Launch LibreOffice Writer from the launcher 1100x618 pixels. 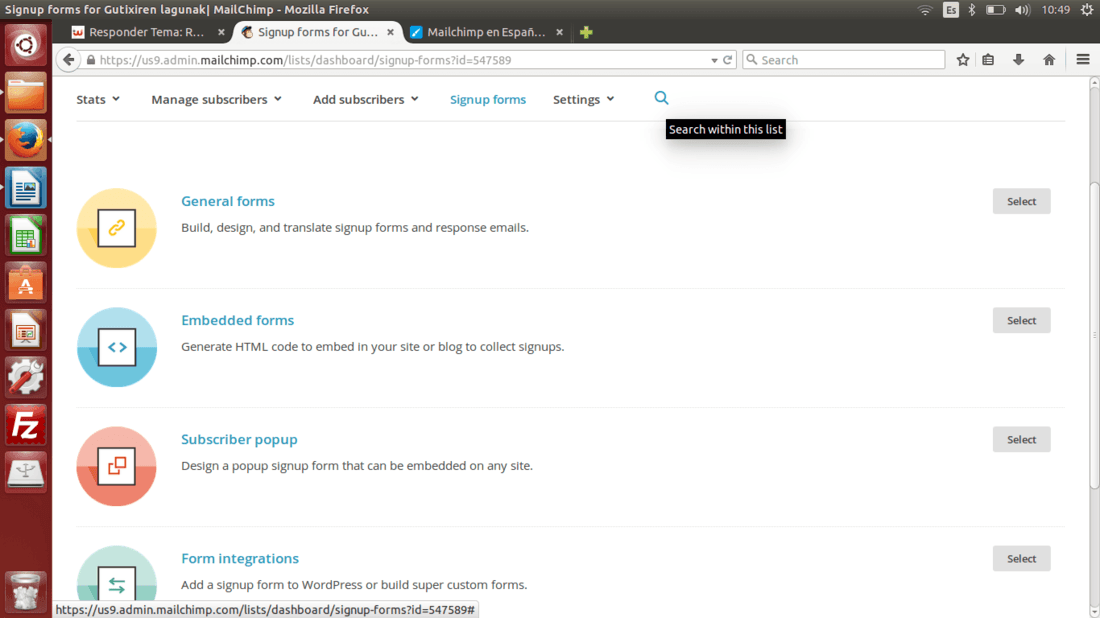[x=26, y=187]
